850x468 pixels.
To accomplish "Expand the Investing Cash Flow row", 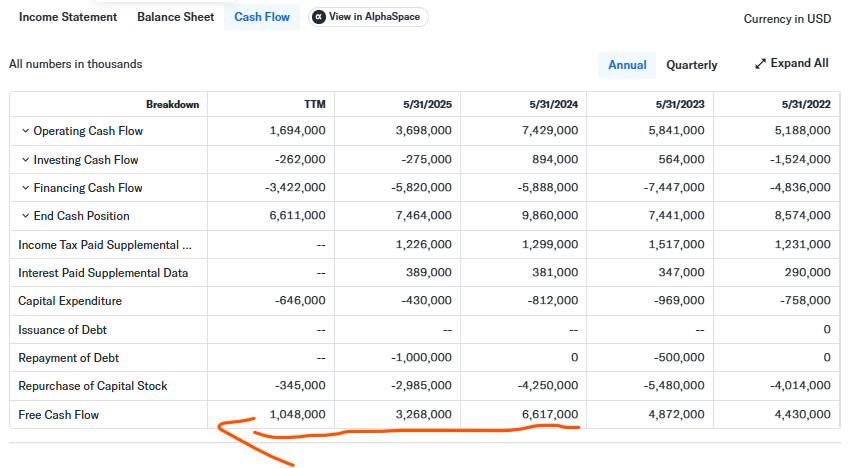I will pyautogui.click(x=25, y=159).
